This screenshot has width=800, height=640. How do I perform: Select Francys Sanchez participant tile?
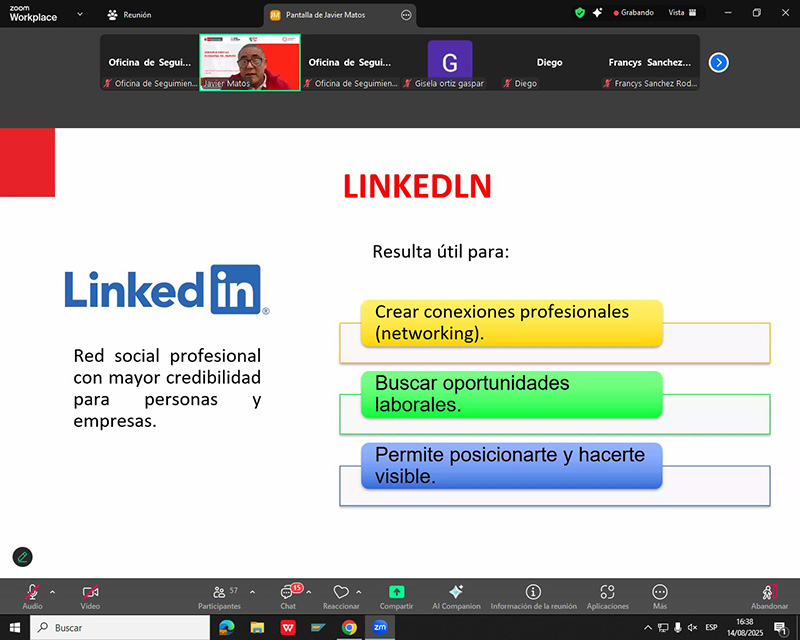pos(649,62)
